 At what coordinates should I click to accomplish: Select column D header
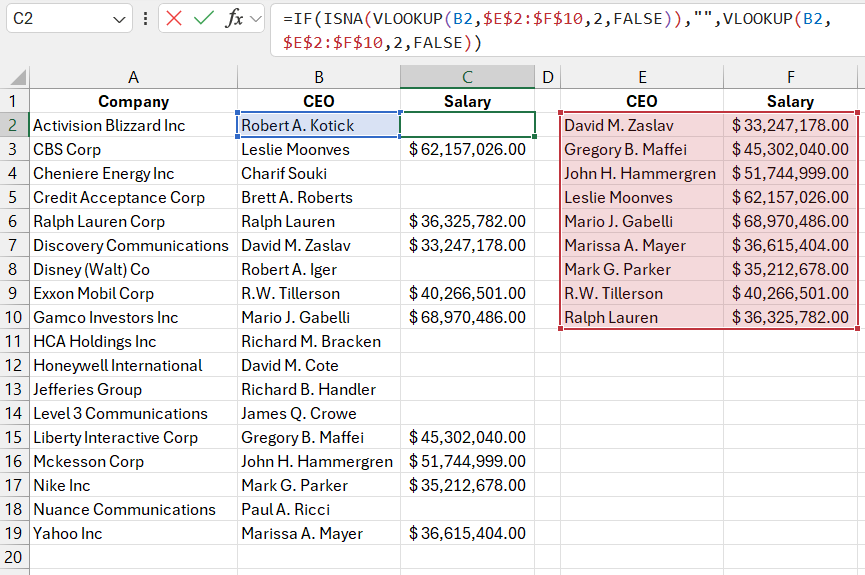point(547,77)
